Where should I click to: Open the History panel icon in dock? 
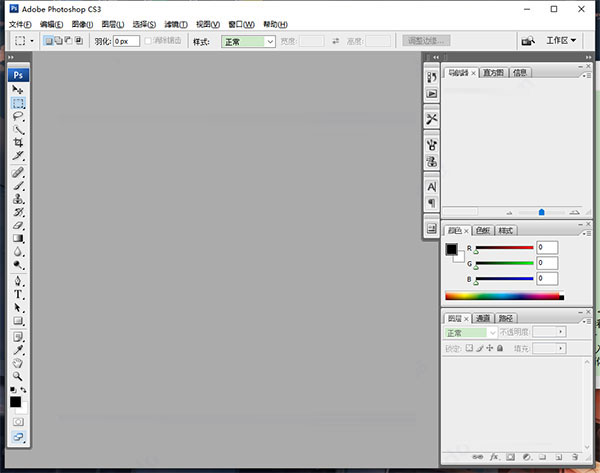(432, 77)
